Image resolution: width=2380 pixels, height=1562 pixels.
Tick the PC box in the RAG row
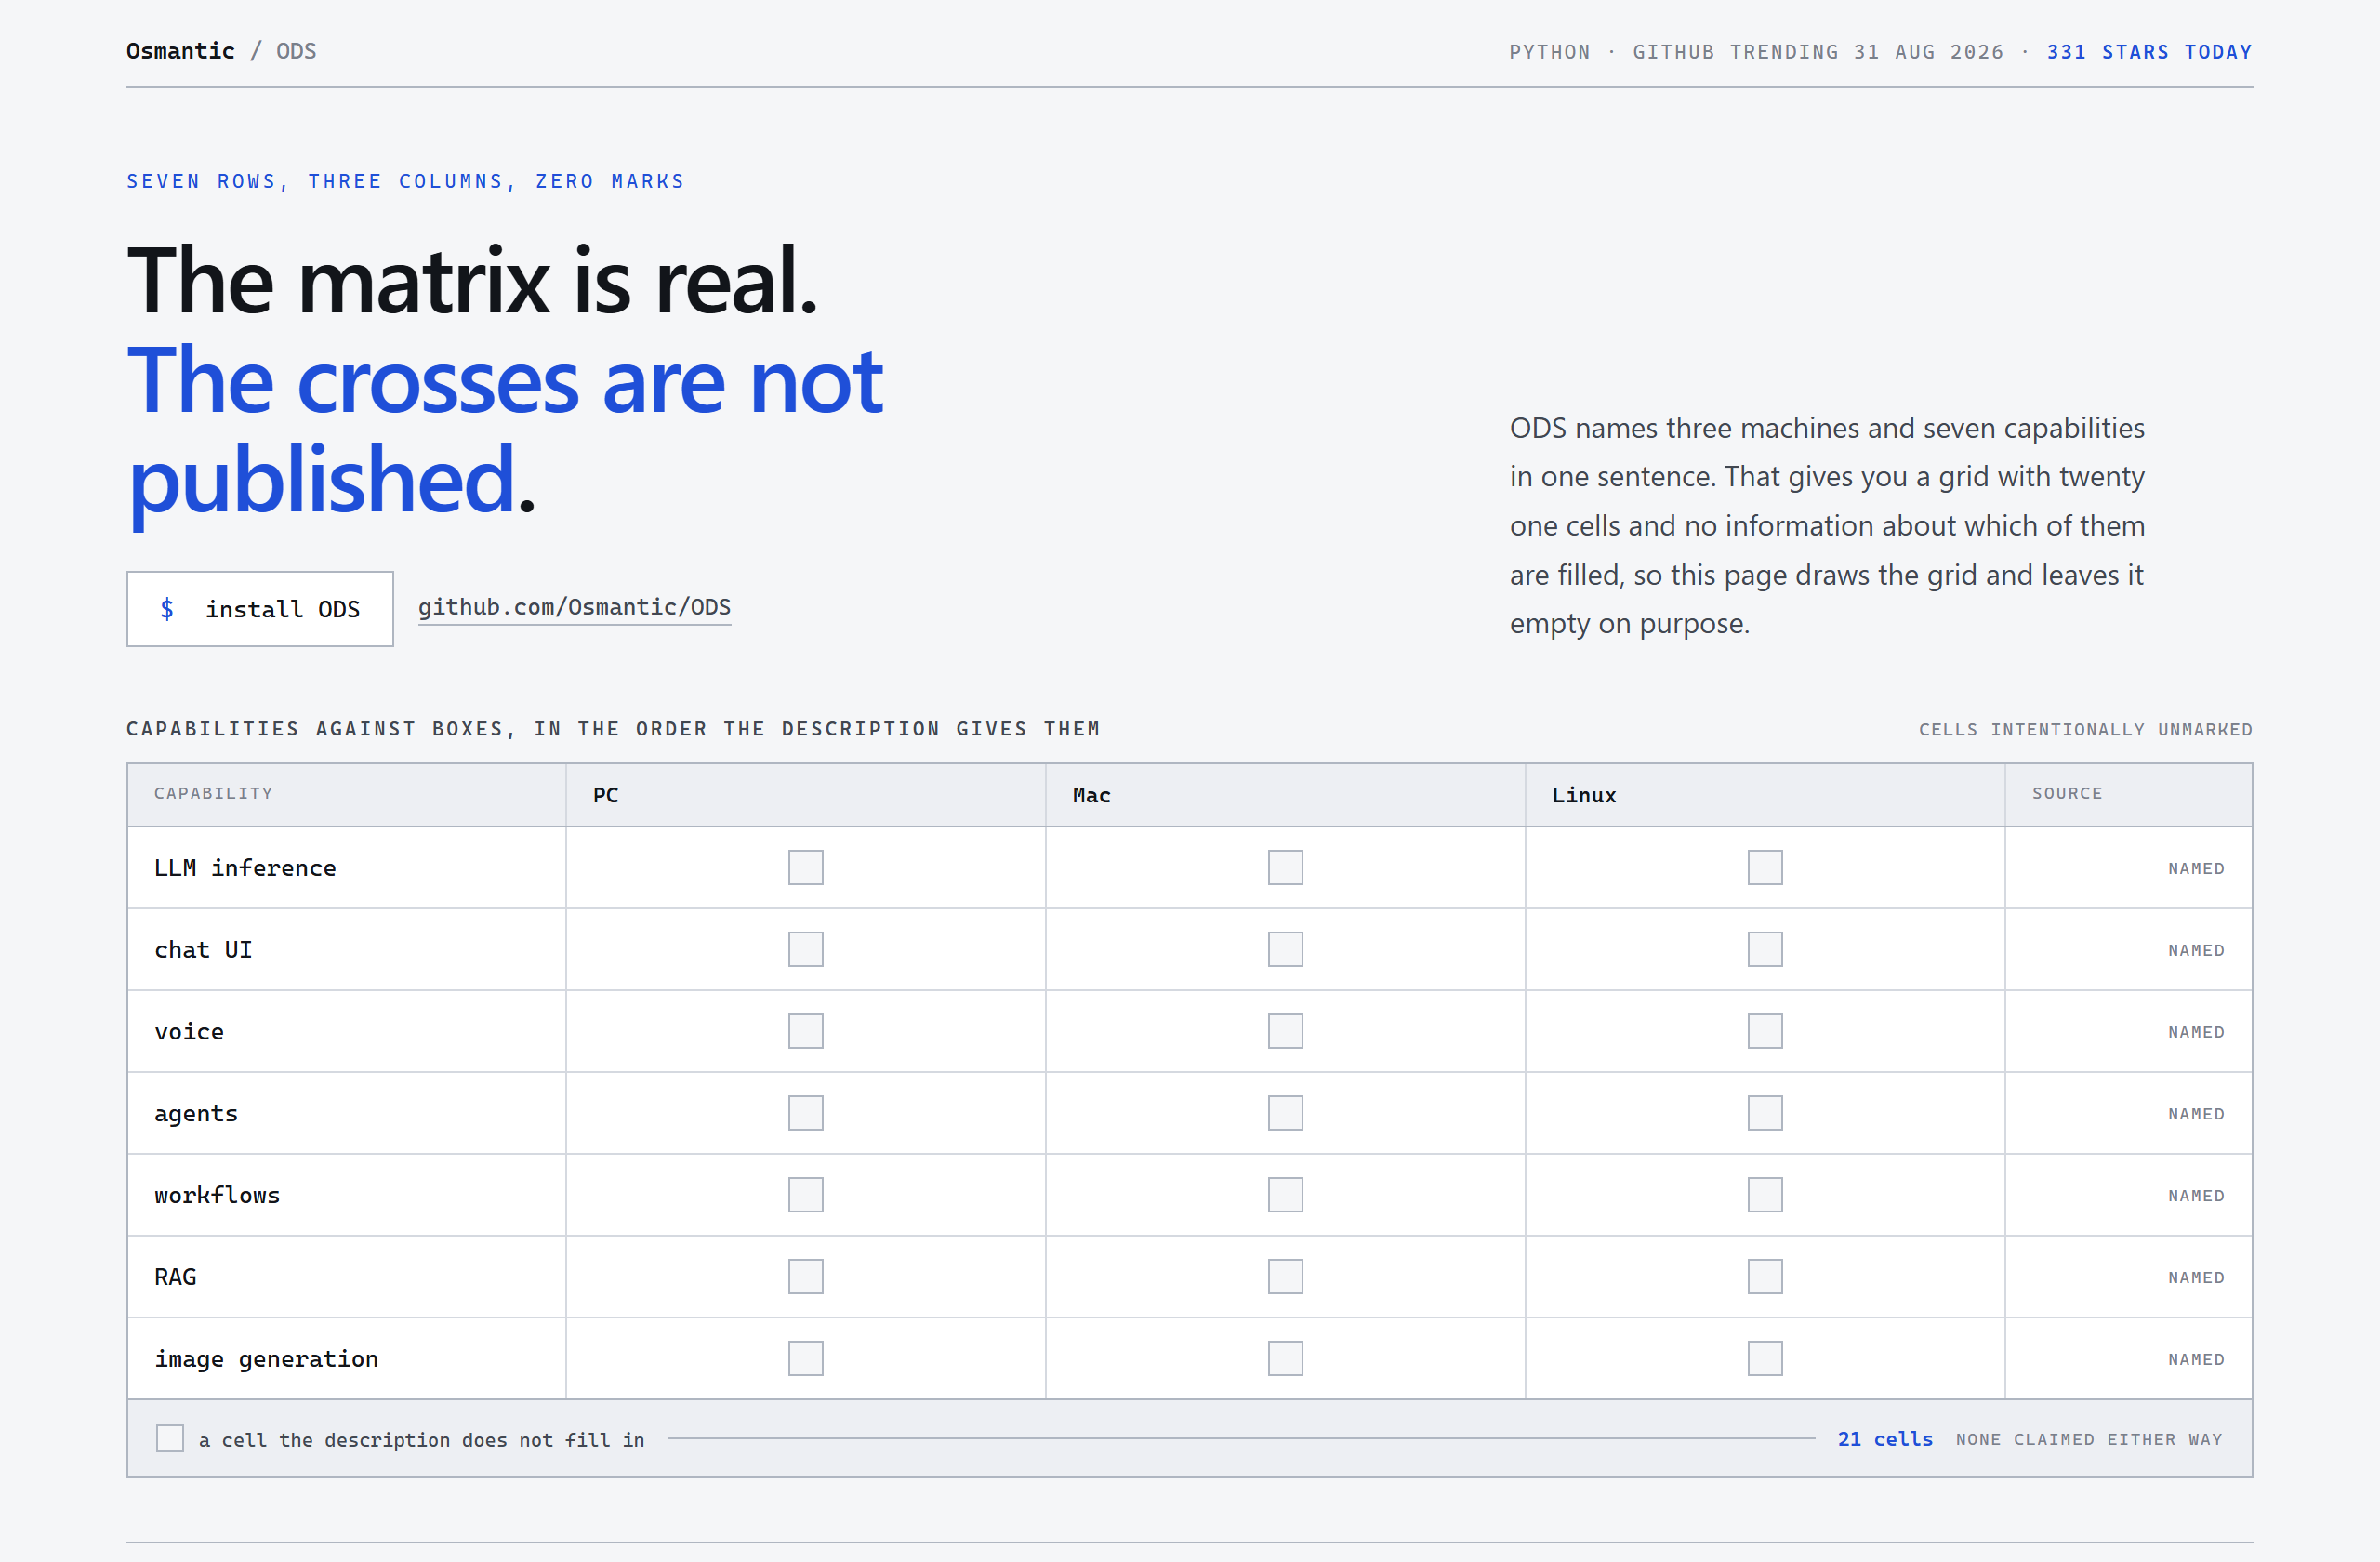805,1277
